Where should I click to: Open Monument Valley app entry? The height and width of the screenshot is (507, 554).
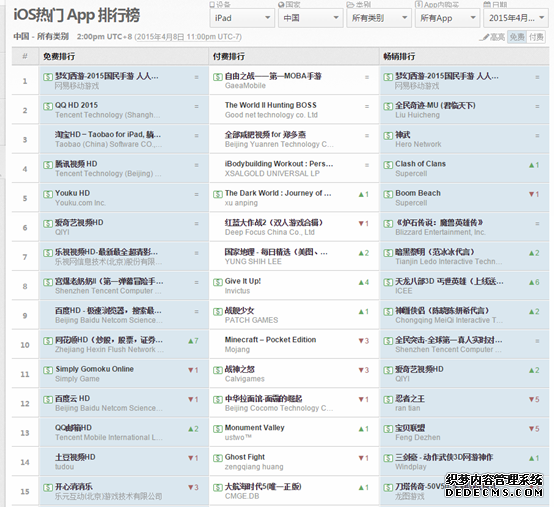coord(254,428)
